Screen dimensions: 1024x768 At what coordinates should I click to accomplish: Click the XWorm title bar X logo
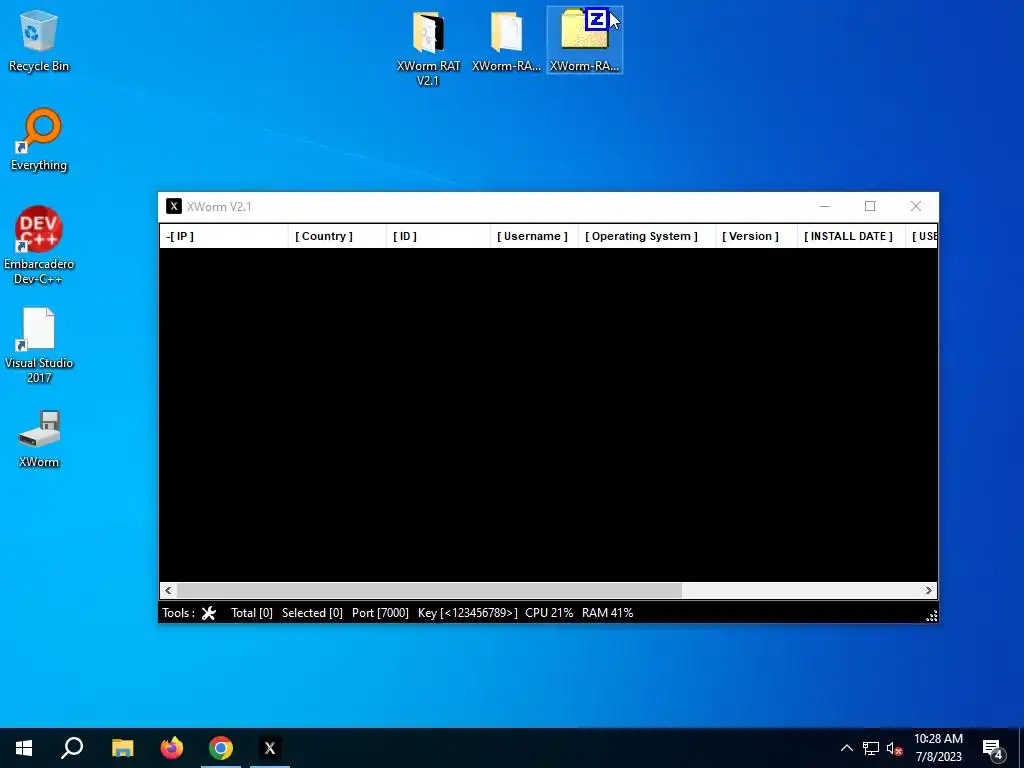174,206
